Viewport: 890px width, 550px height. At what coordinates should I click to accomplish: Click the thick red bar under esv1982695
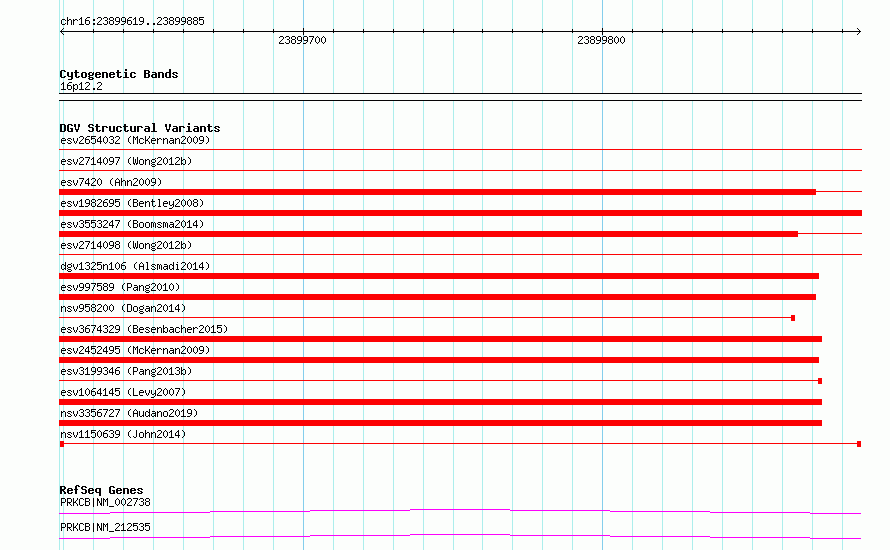460,213
